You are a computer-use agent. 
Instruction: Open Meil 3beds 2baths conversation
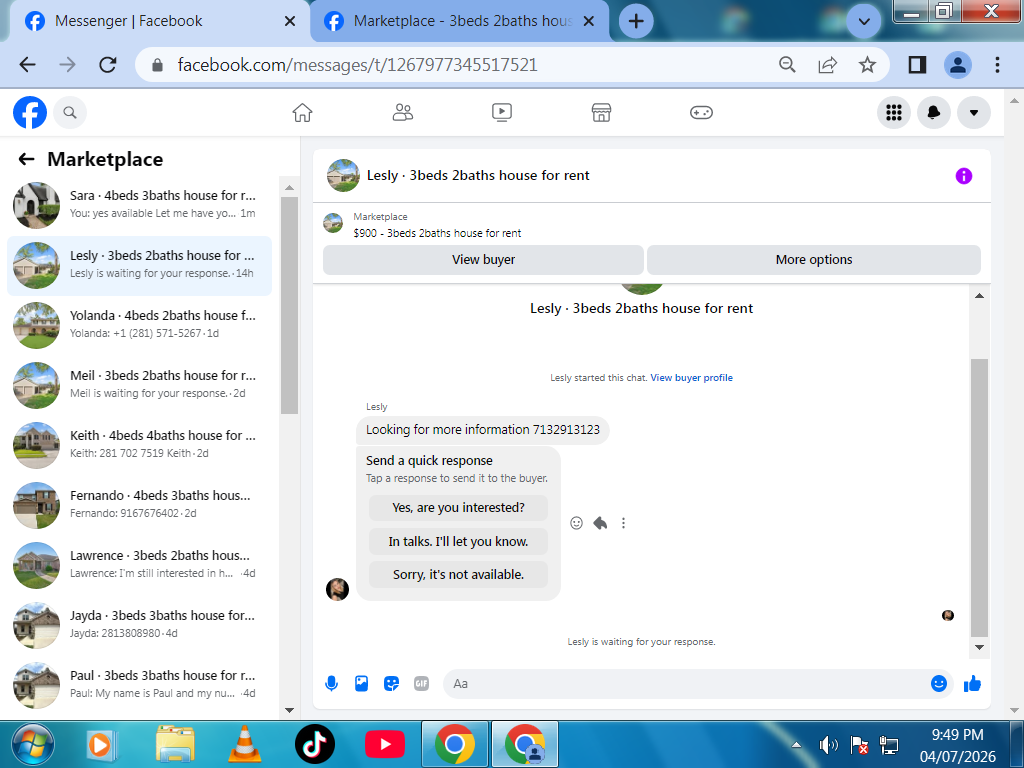[x=139, y=385]
